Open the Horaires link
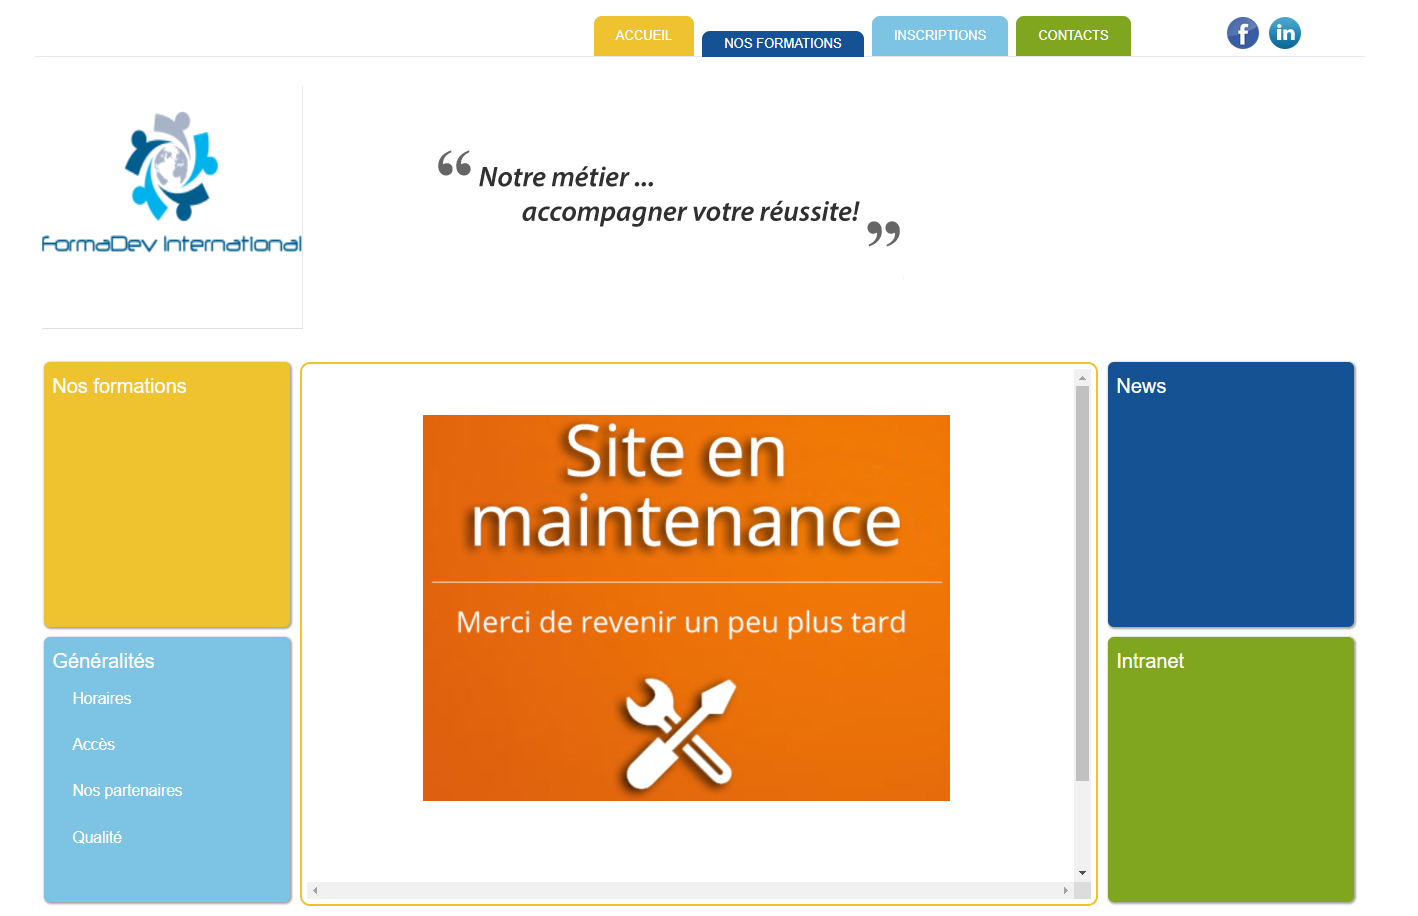This screenshot has height=916, width=1418. tap(102, 698)
